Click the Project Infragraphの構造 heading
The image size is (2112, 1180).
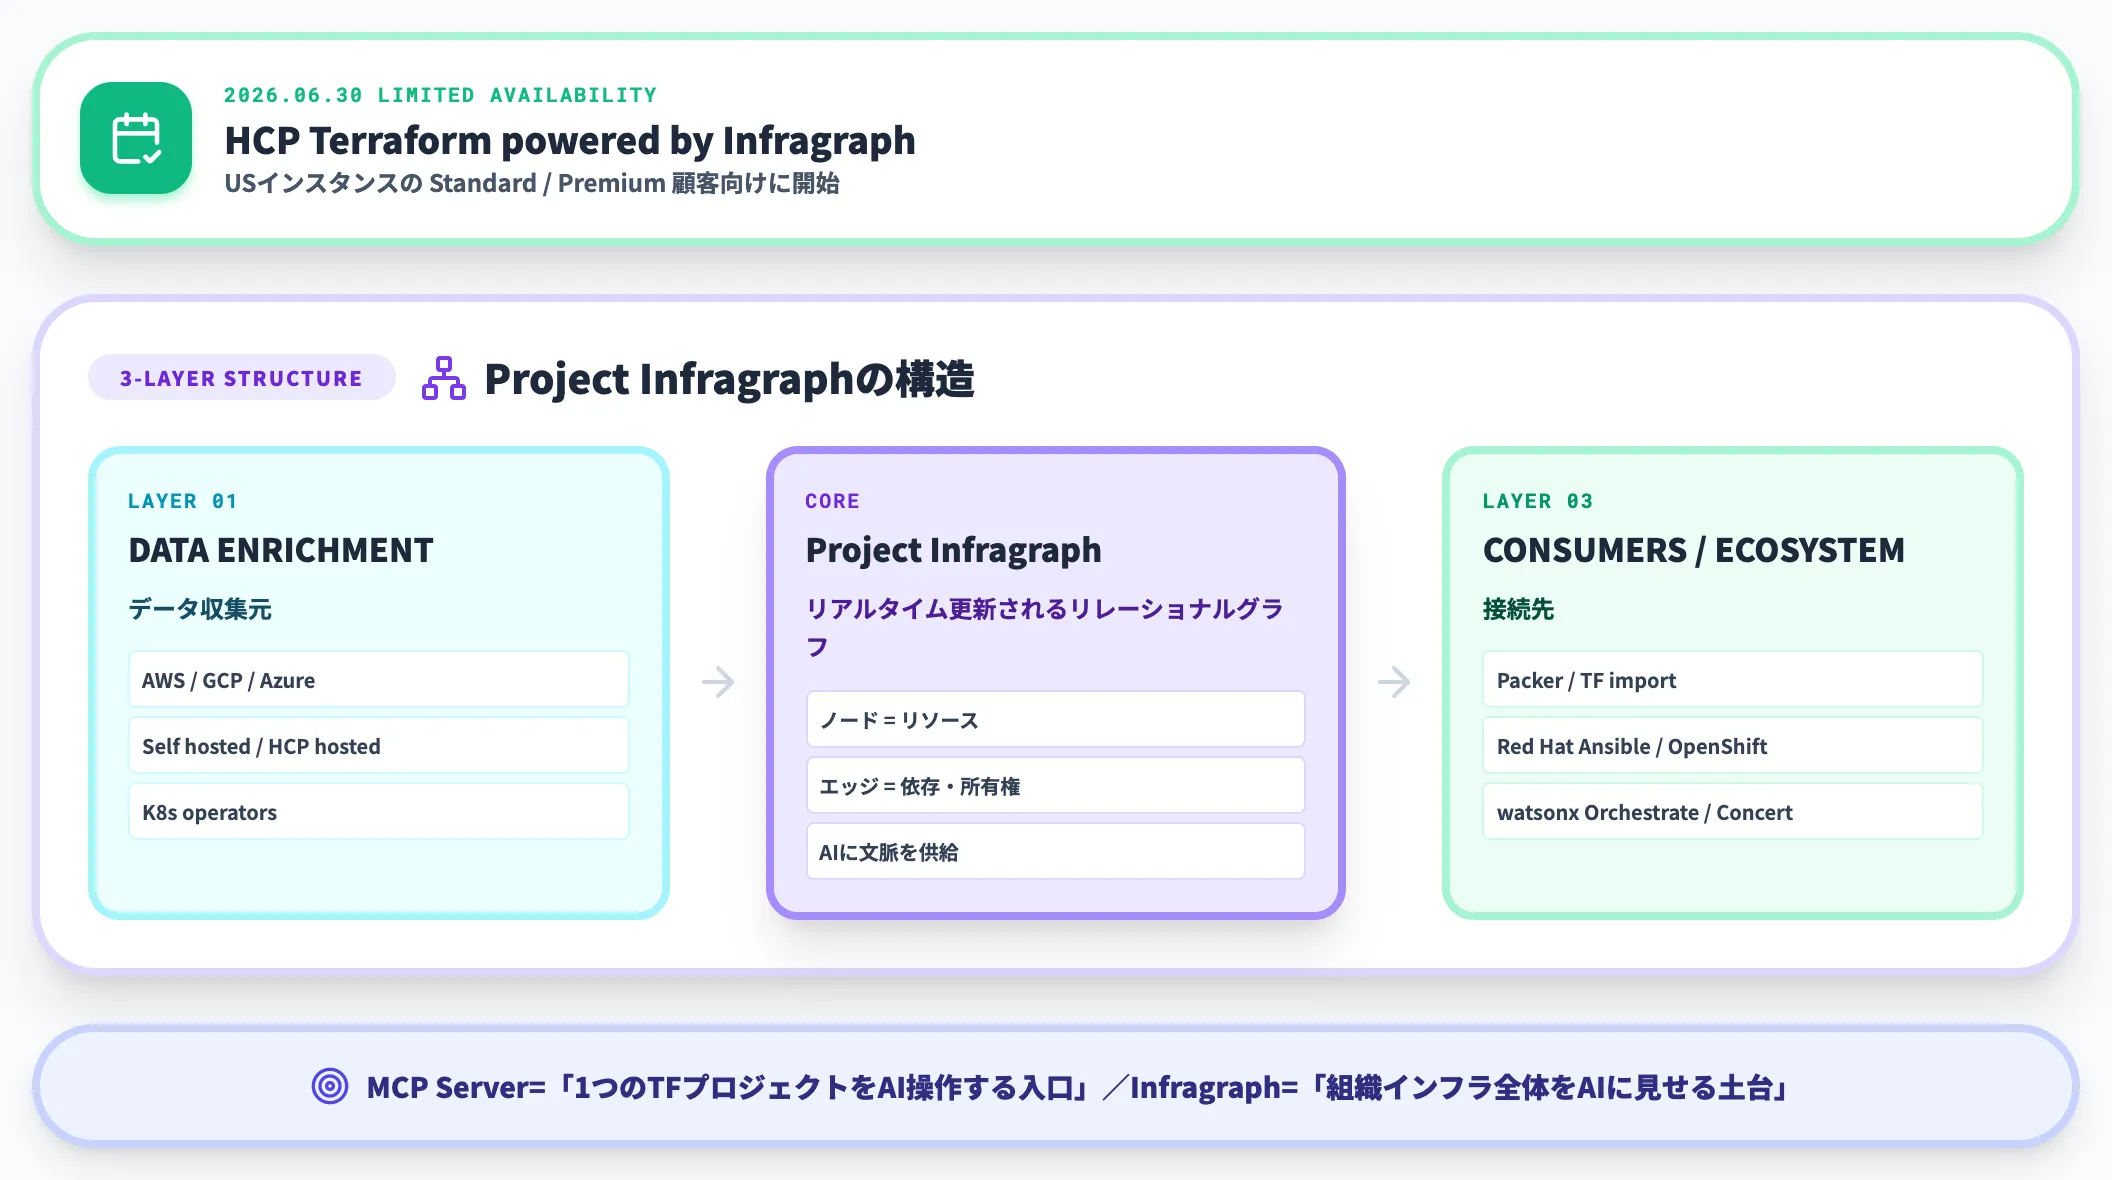(729, 379)
